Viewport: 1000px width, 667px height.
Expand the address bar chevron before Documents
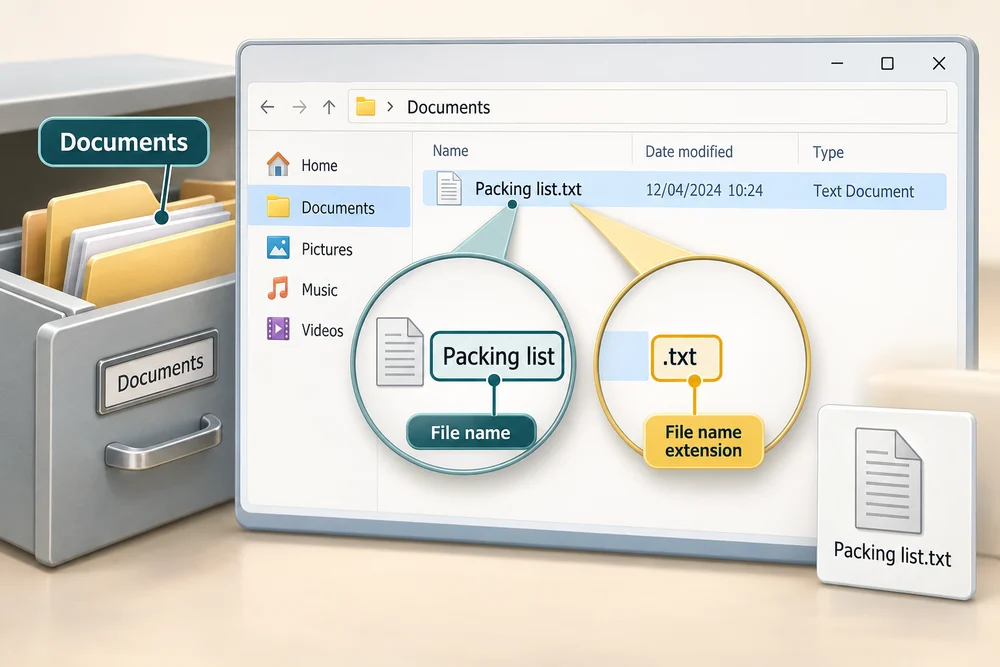pyautogui.click(x=390, y=106)
